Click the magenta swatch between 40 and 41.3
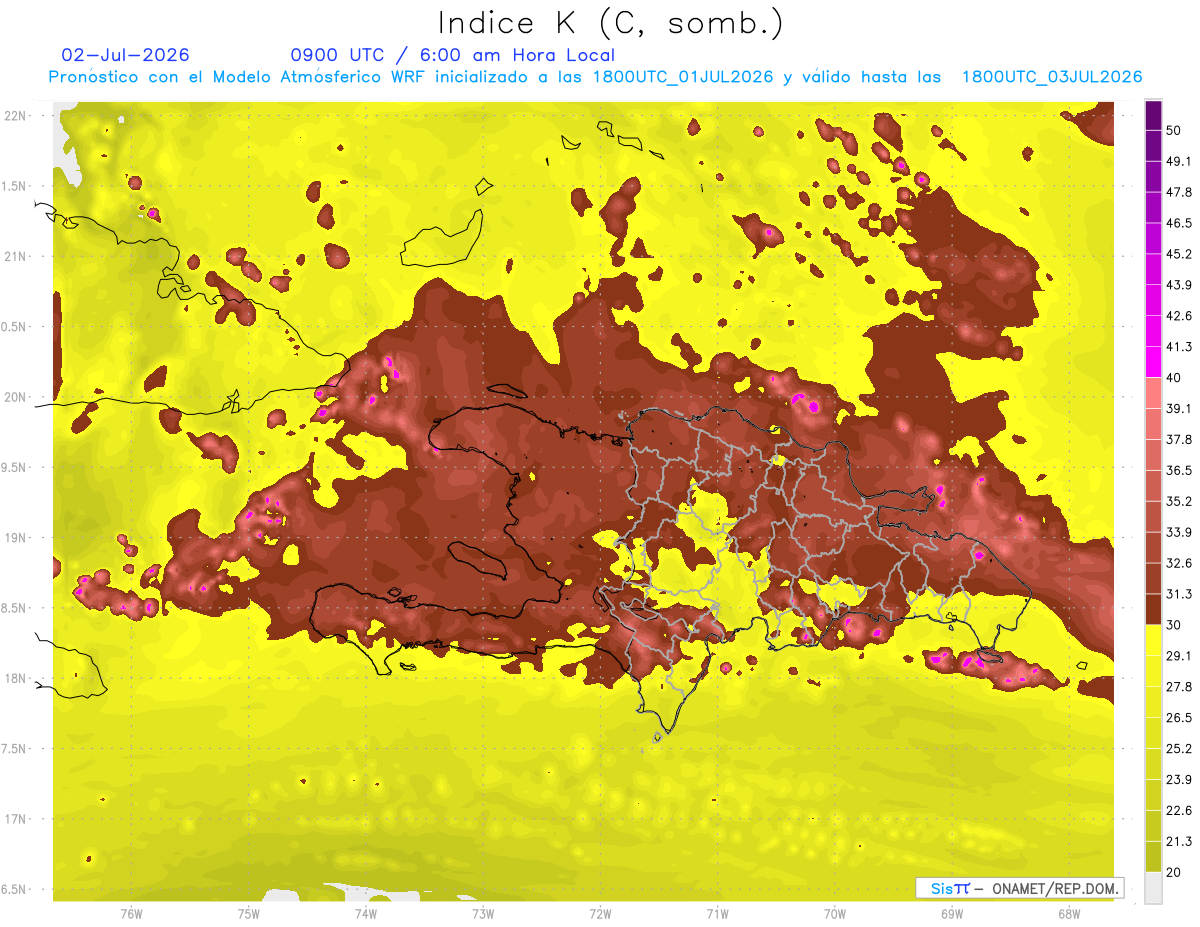1200x927 pixels. tap(1153, 362)
